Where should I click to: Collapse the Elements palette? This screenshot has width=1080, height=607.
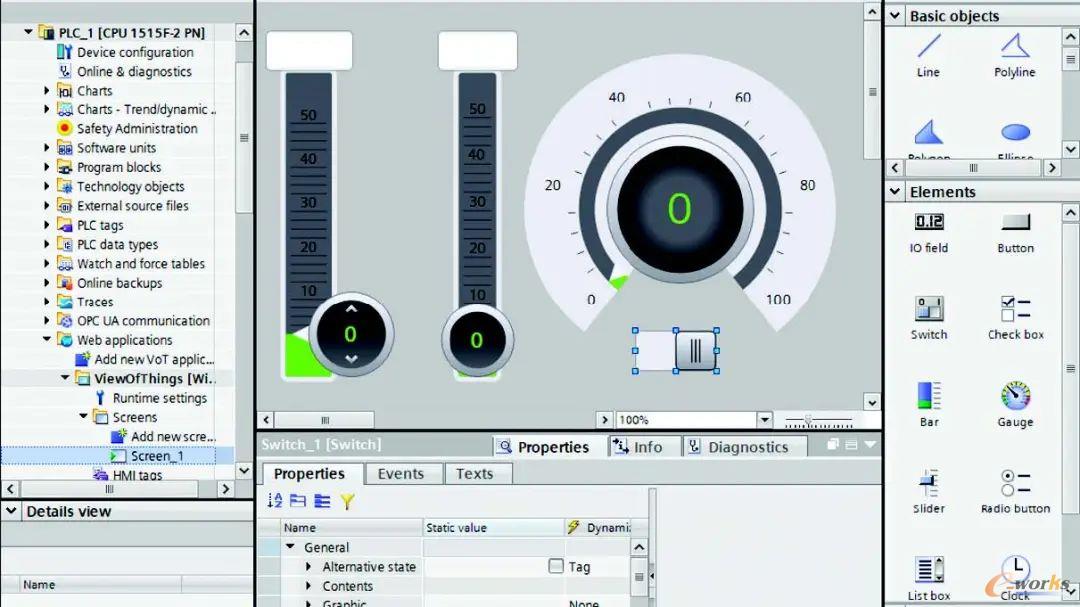tap(895, 192)
